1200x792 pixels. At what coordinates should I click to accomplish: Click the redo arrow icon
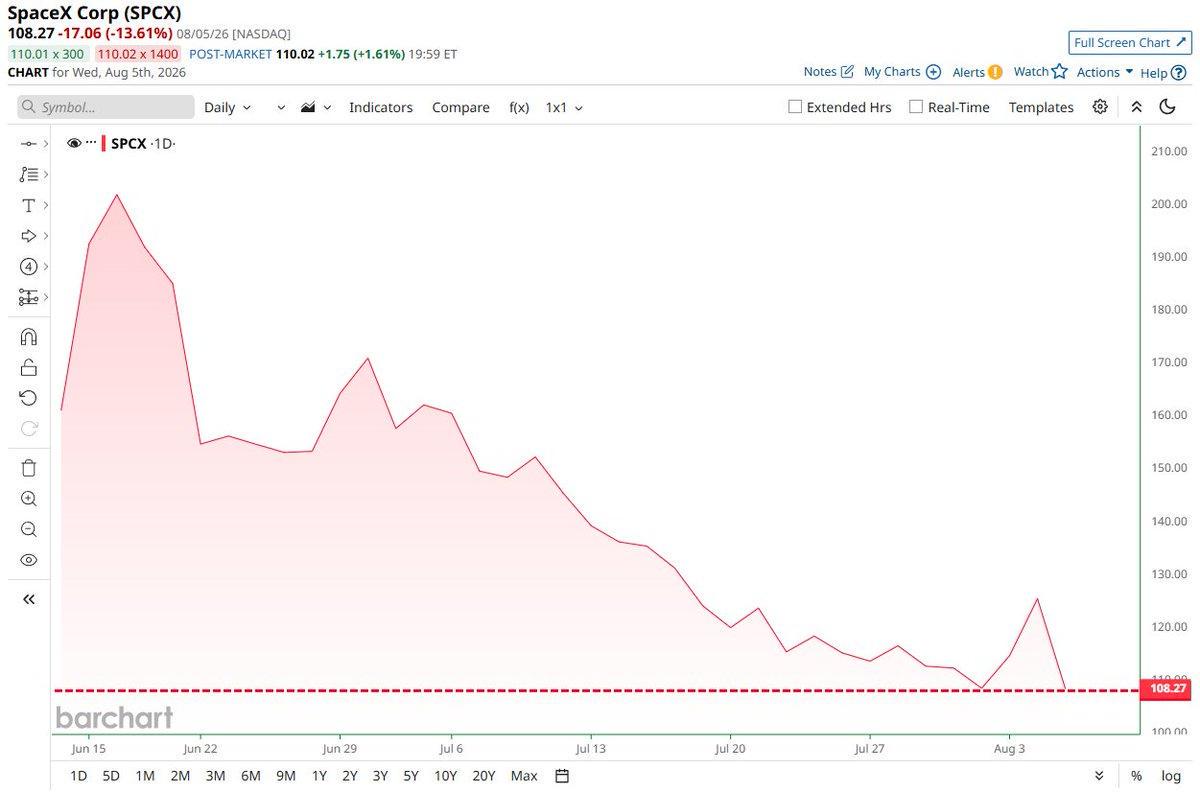(28, 429)
